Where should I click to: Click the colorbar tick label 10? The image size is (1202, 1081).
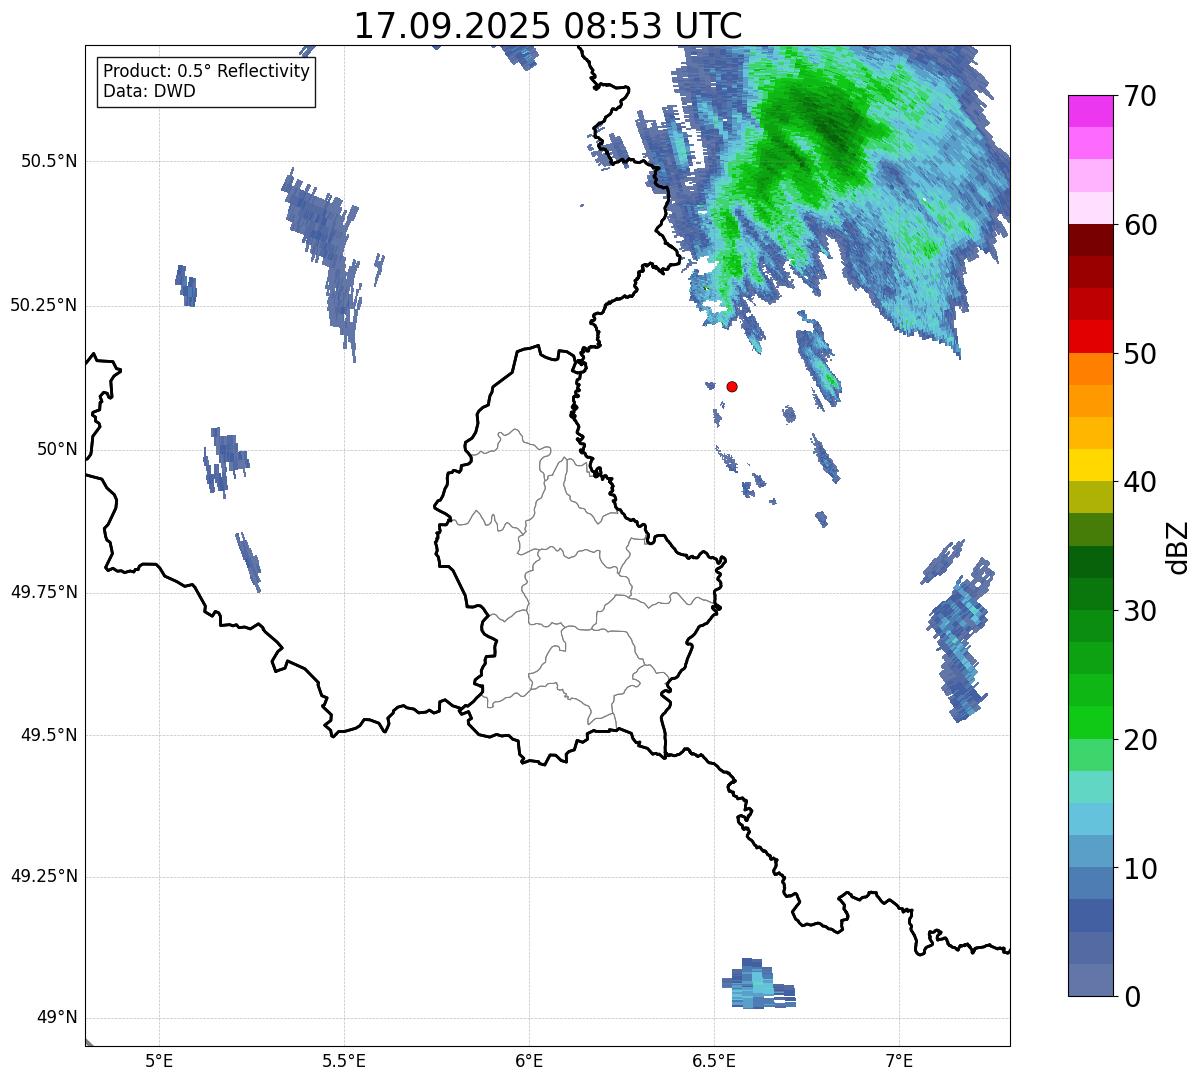tap(1140, 868)
